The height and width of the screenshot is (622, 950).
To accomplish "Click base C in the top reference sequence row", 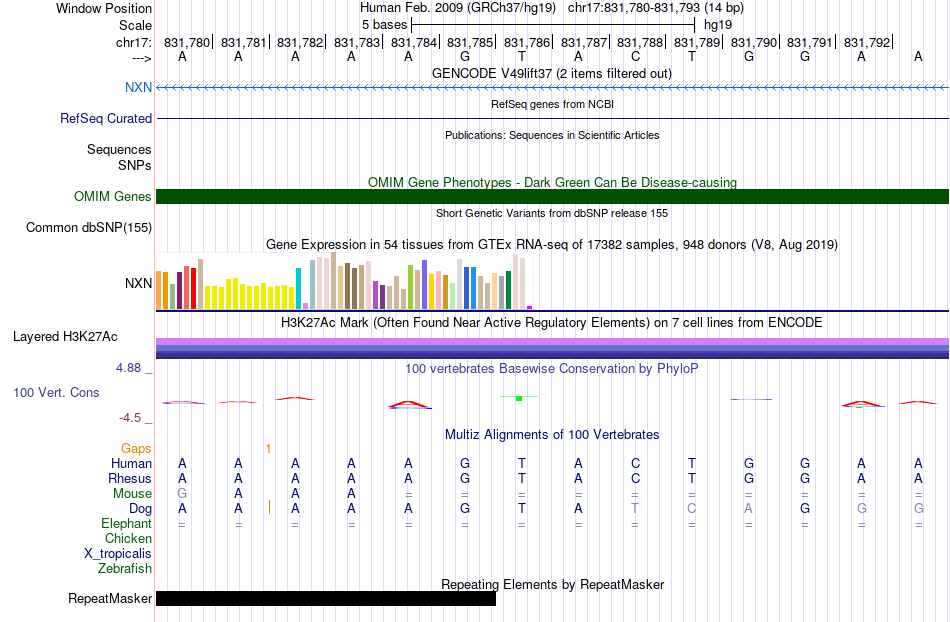I will pos(636,57).
